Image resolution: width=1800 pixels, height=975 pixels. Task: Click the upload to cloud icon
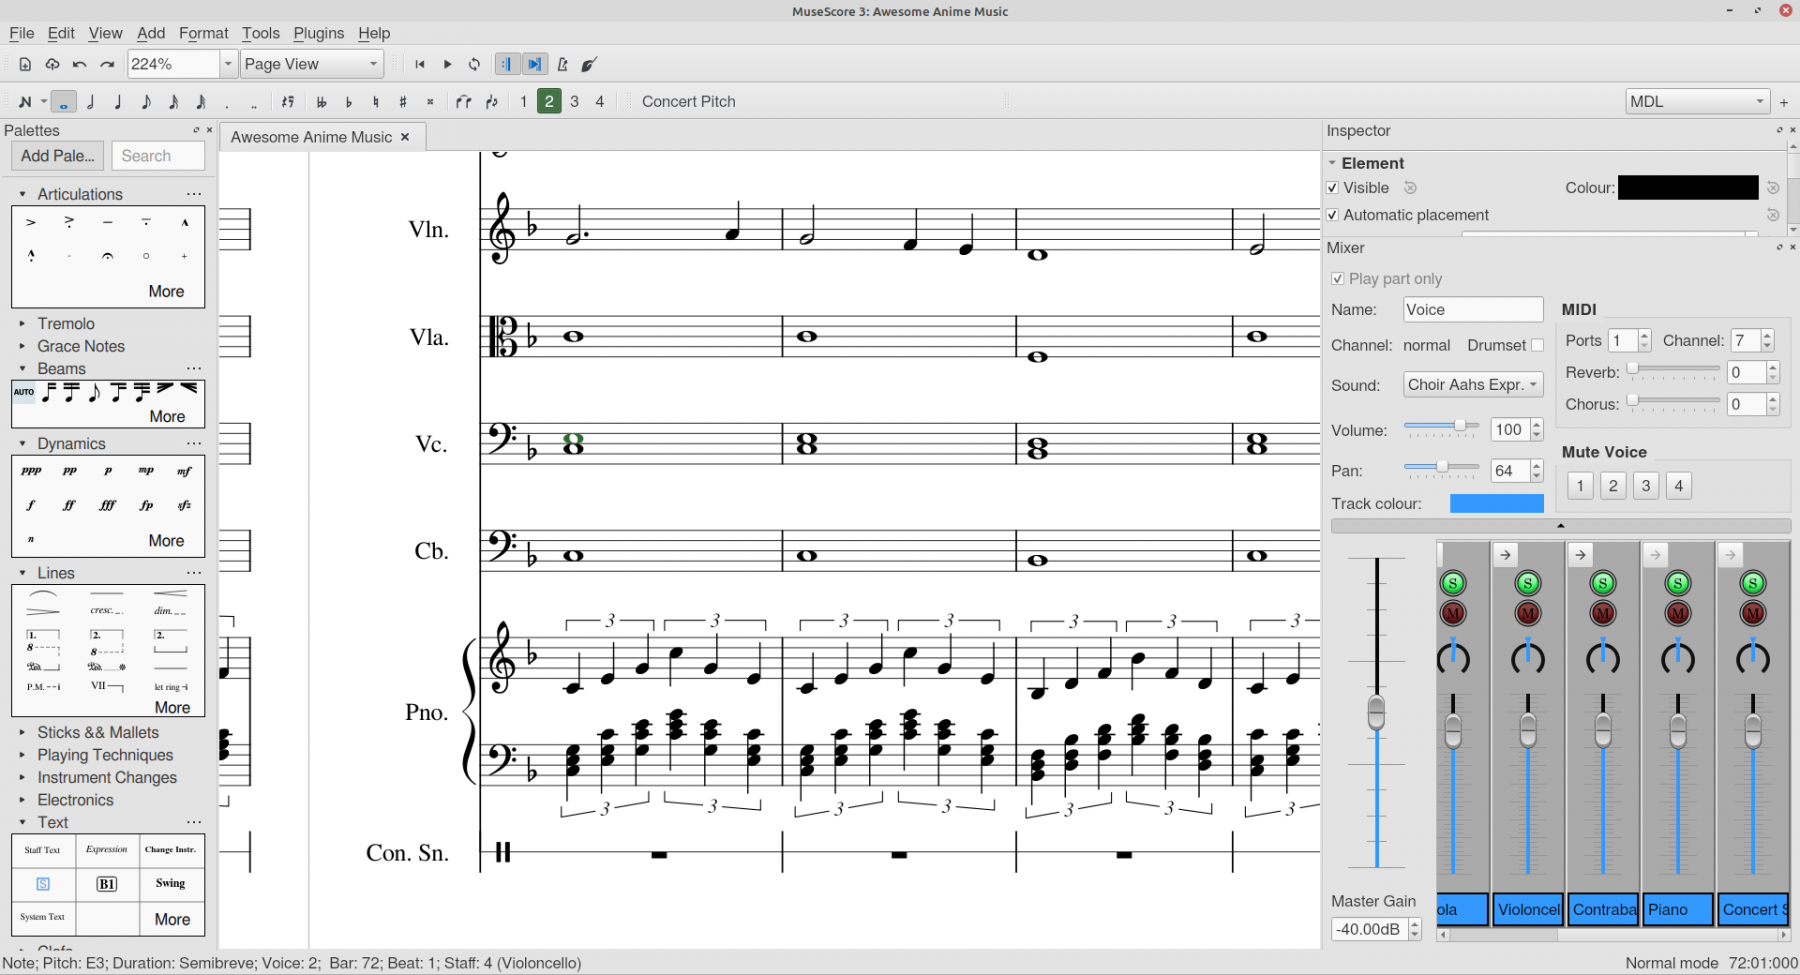(52, 64)
